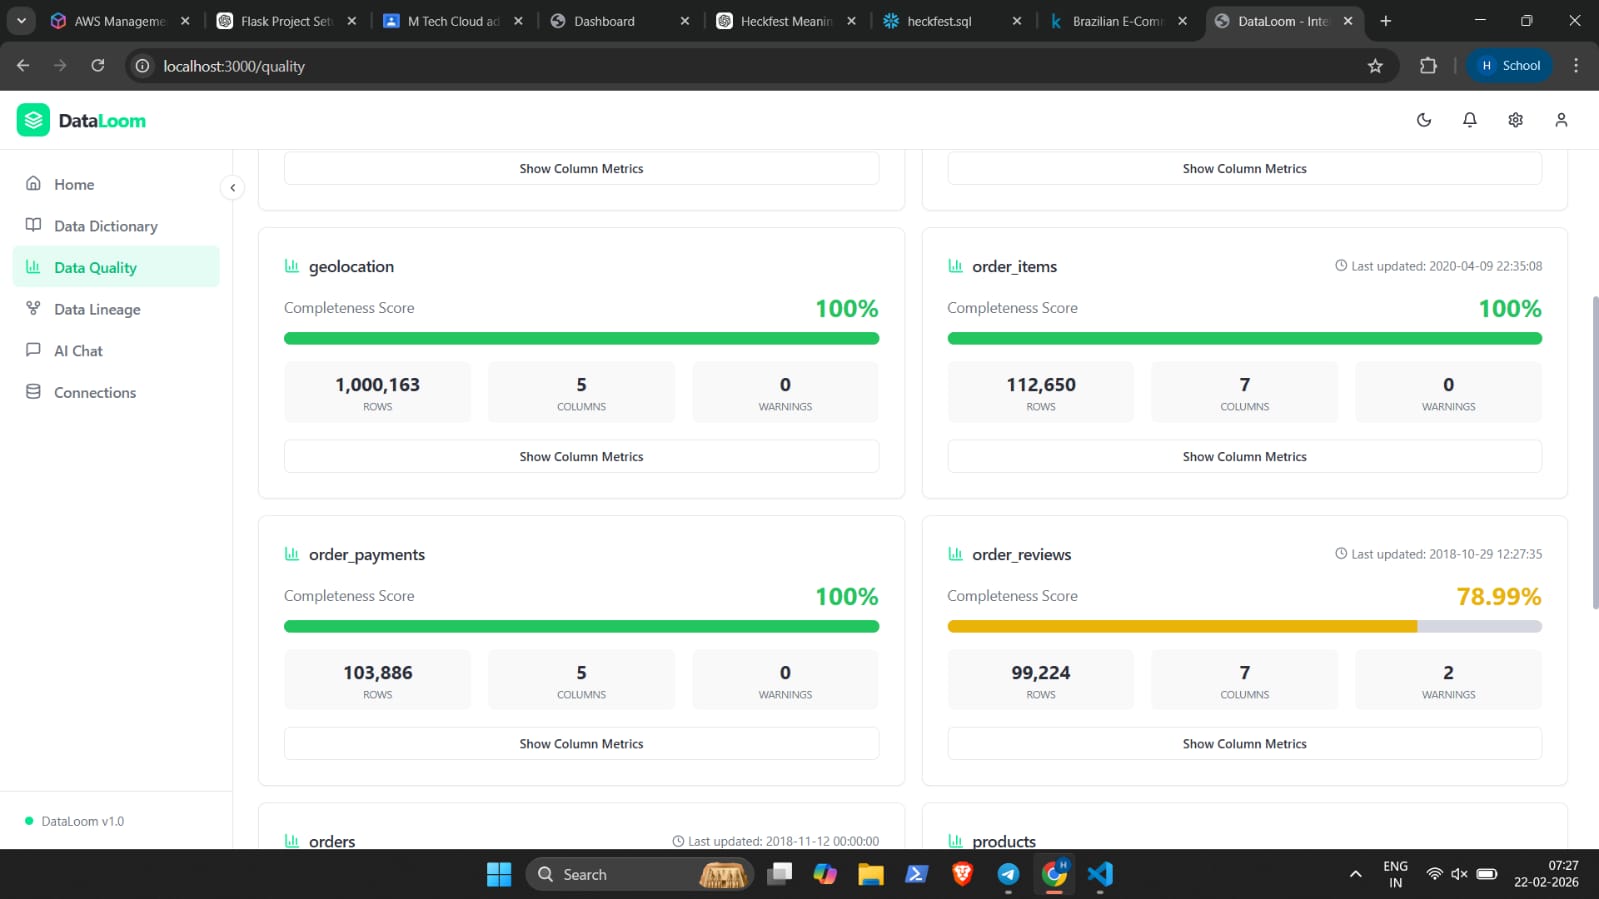The width and height of the screenshot is (1599, 899).
Task: Open tab search dropdown arrow
Action: [21, 21]
